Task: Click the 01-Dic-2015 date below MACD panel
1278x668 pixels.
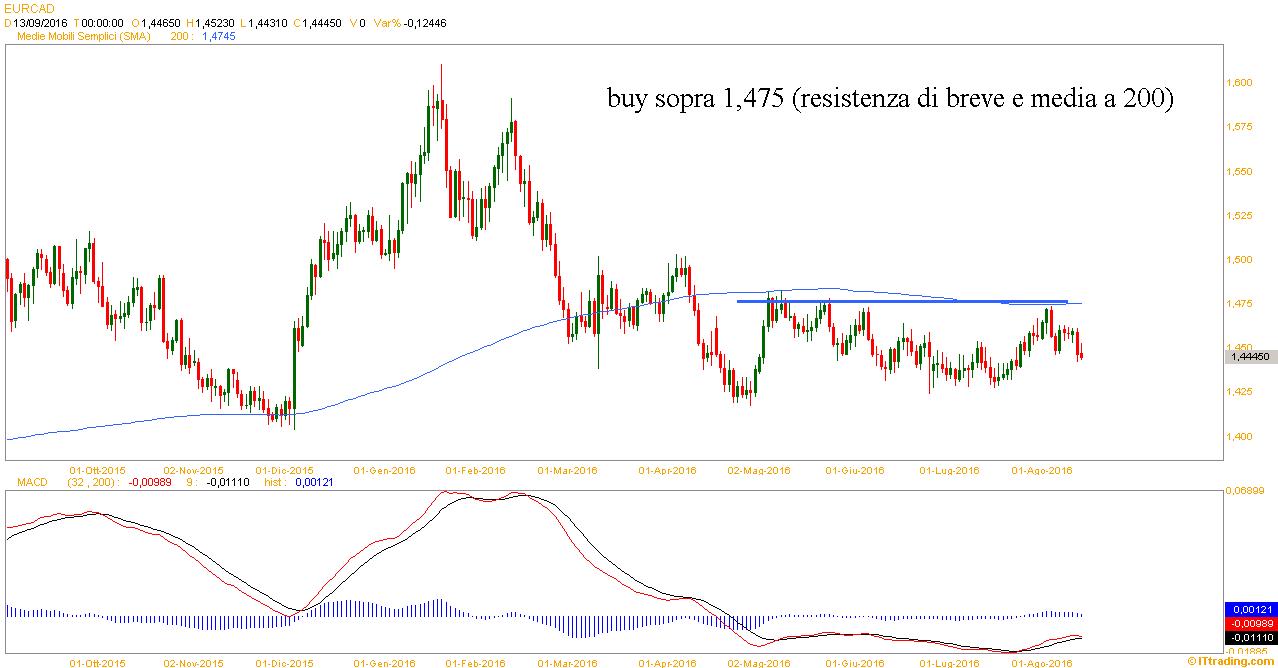Action: coord(285,662)
